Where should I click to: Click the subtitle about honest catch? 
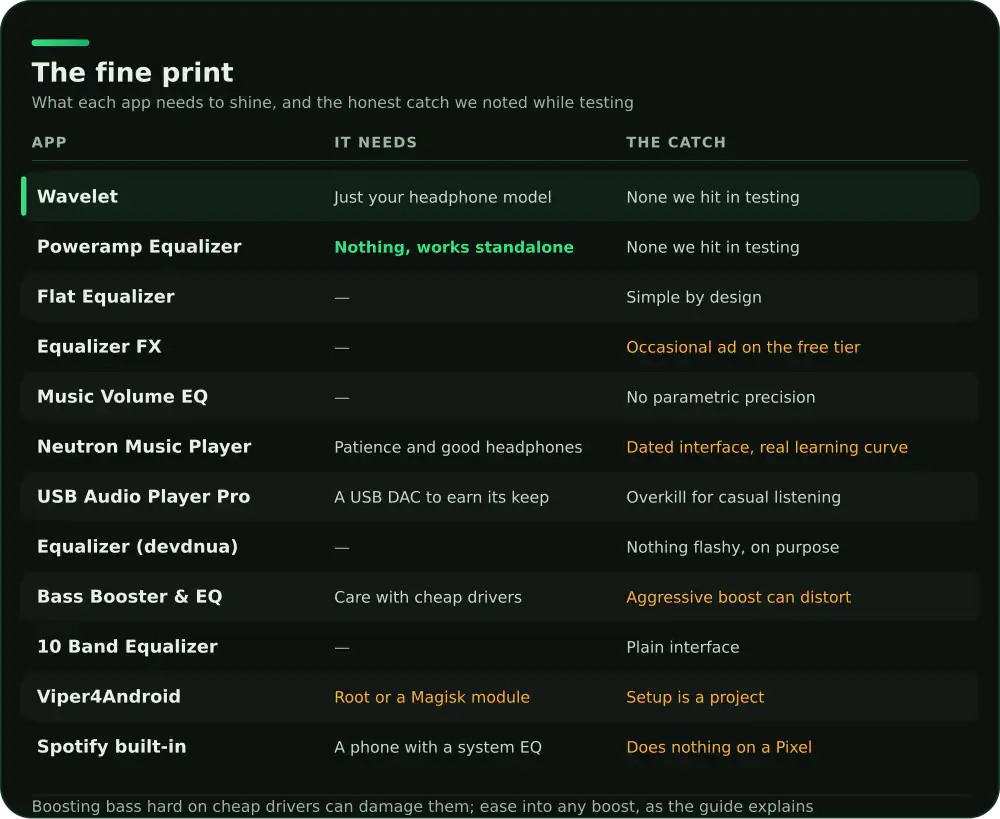click(x=332, y=103)
